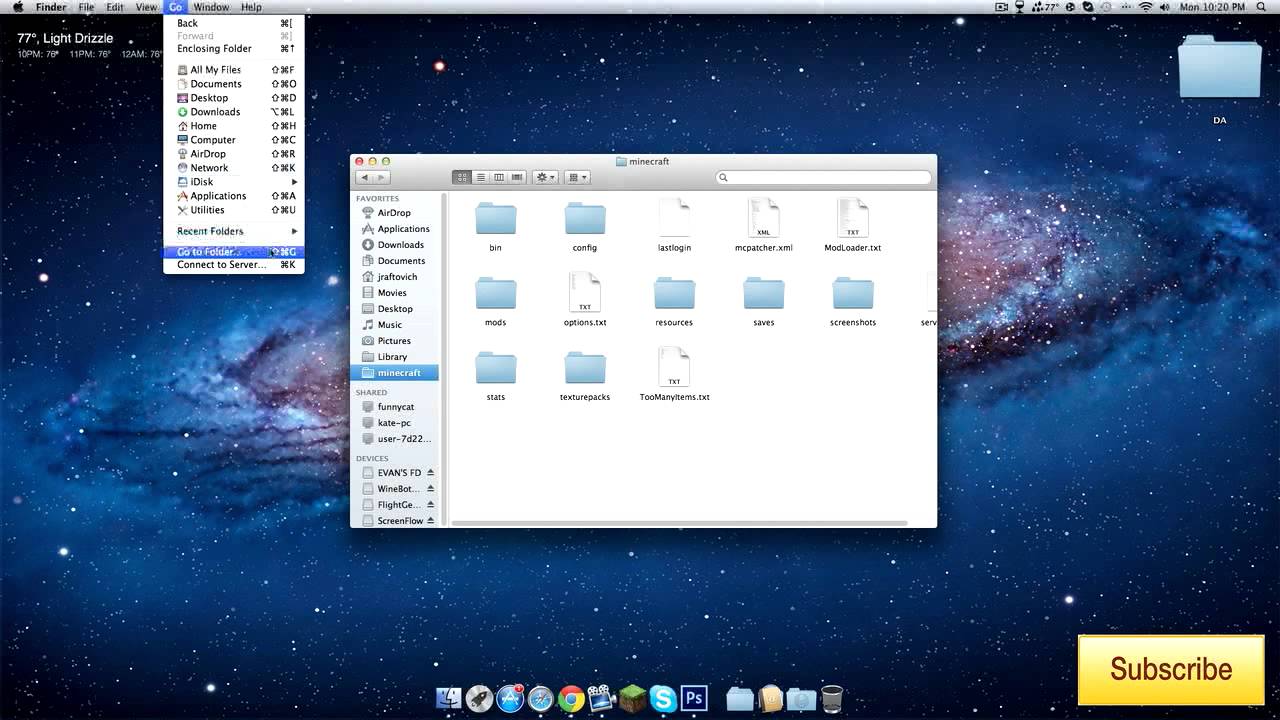Open the stats folder

pos(495,368)
